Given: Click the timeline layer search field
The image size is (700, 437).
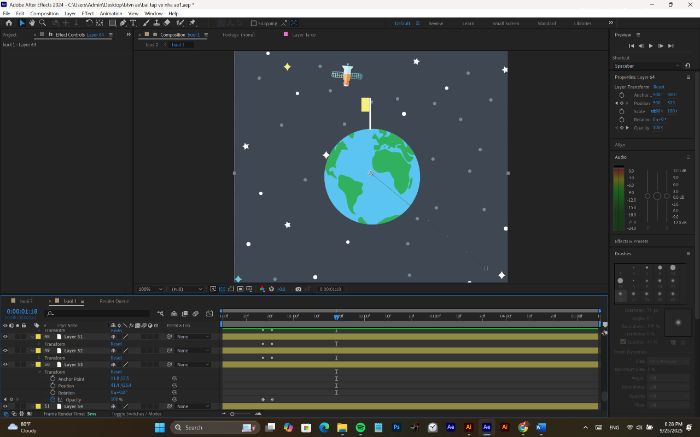Looking at the screenshot, I should 99,313.
